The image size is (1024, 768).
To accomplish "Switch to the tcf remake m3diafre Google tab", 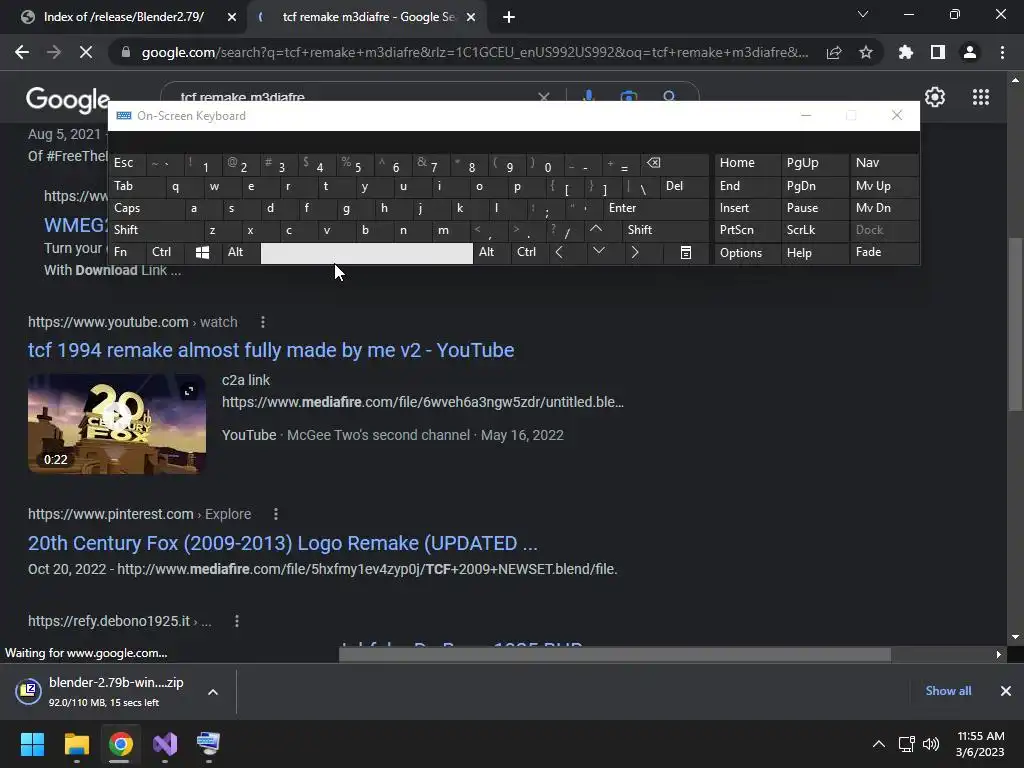I will (366, 17).
